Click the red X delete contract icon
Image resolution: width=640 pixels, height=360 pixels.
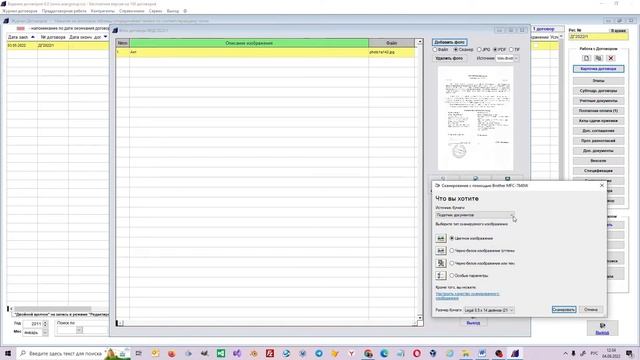(x=611, y=58)
